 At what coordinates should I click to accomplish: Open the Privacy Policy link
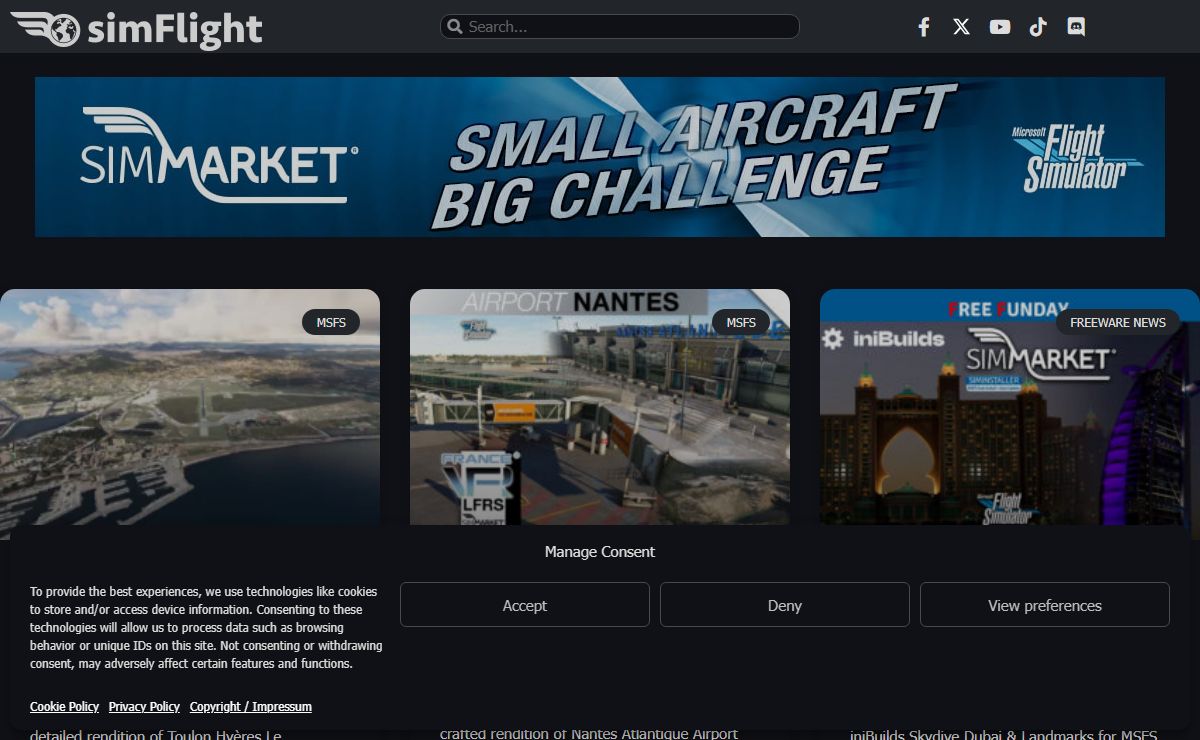144,706
